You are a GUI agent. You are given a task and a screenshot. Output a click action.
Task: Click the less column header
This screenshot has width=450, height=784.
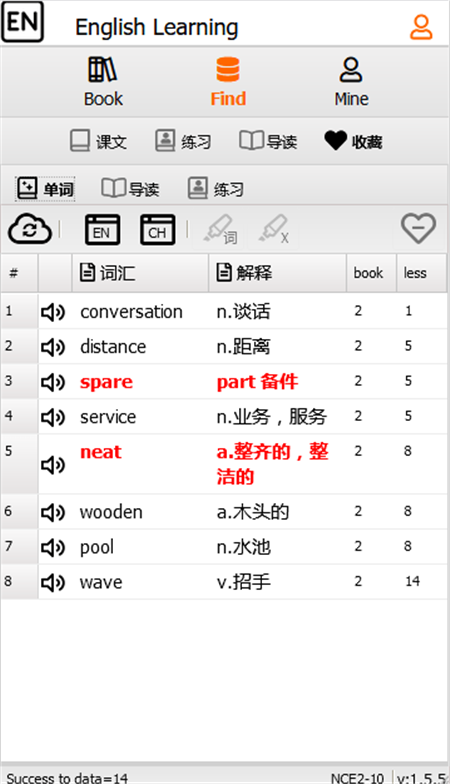[422, 273]
